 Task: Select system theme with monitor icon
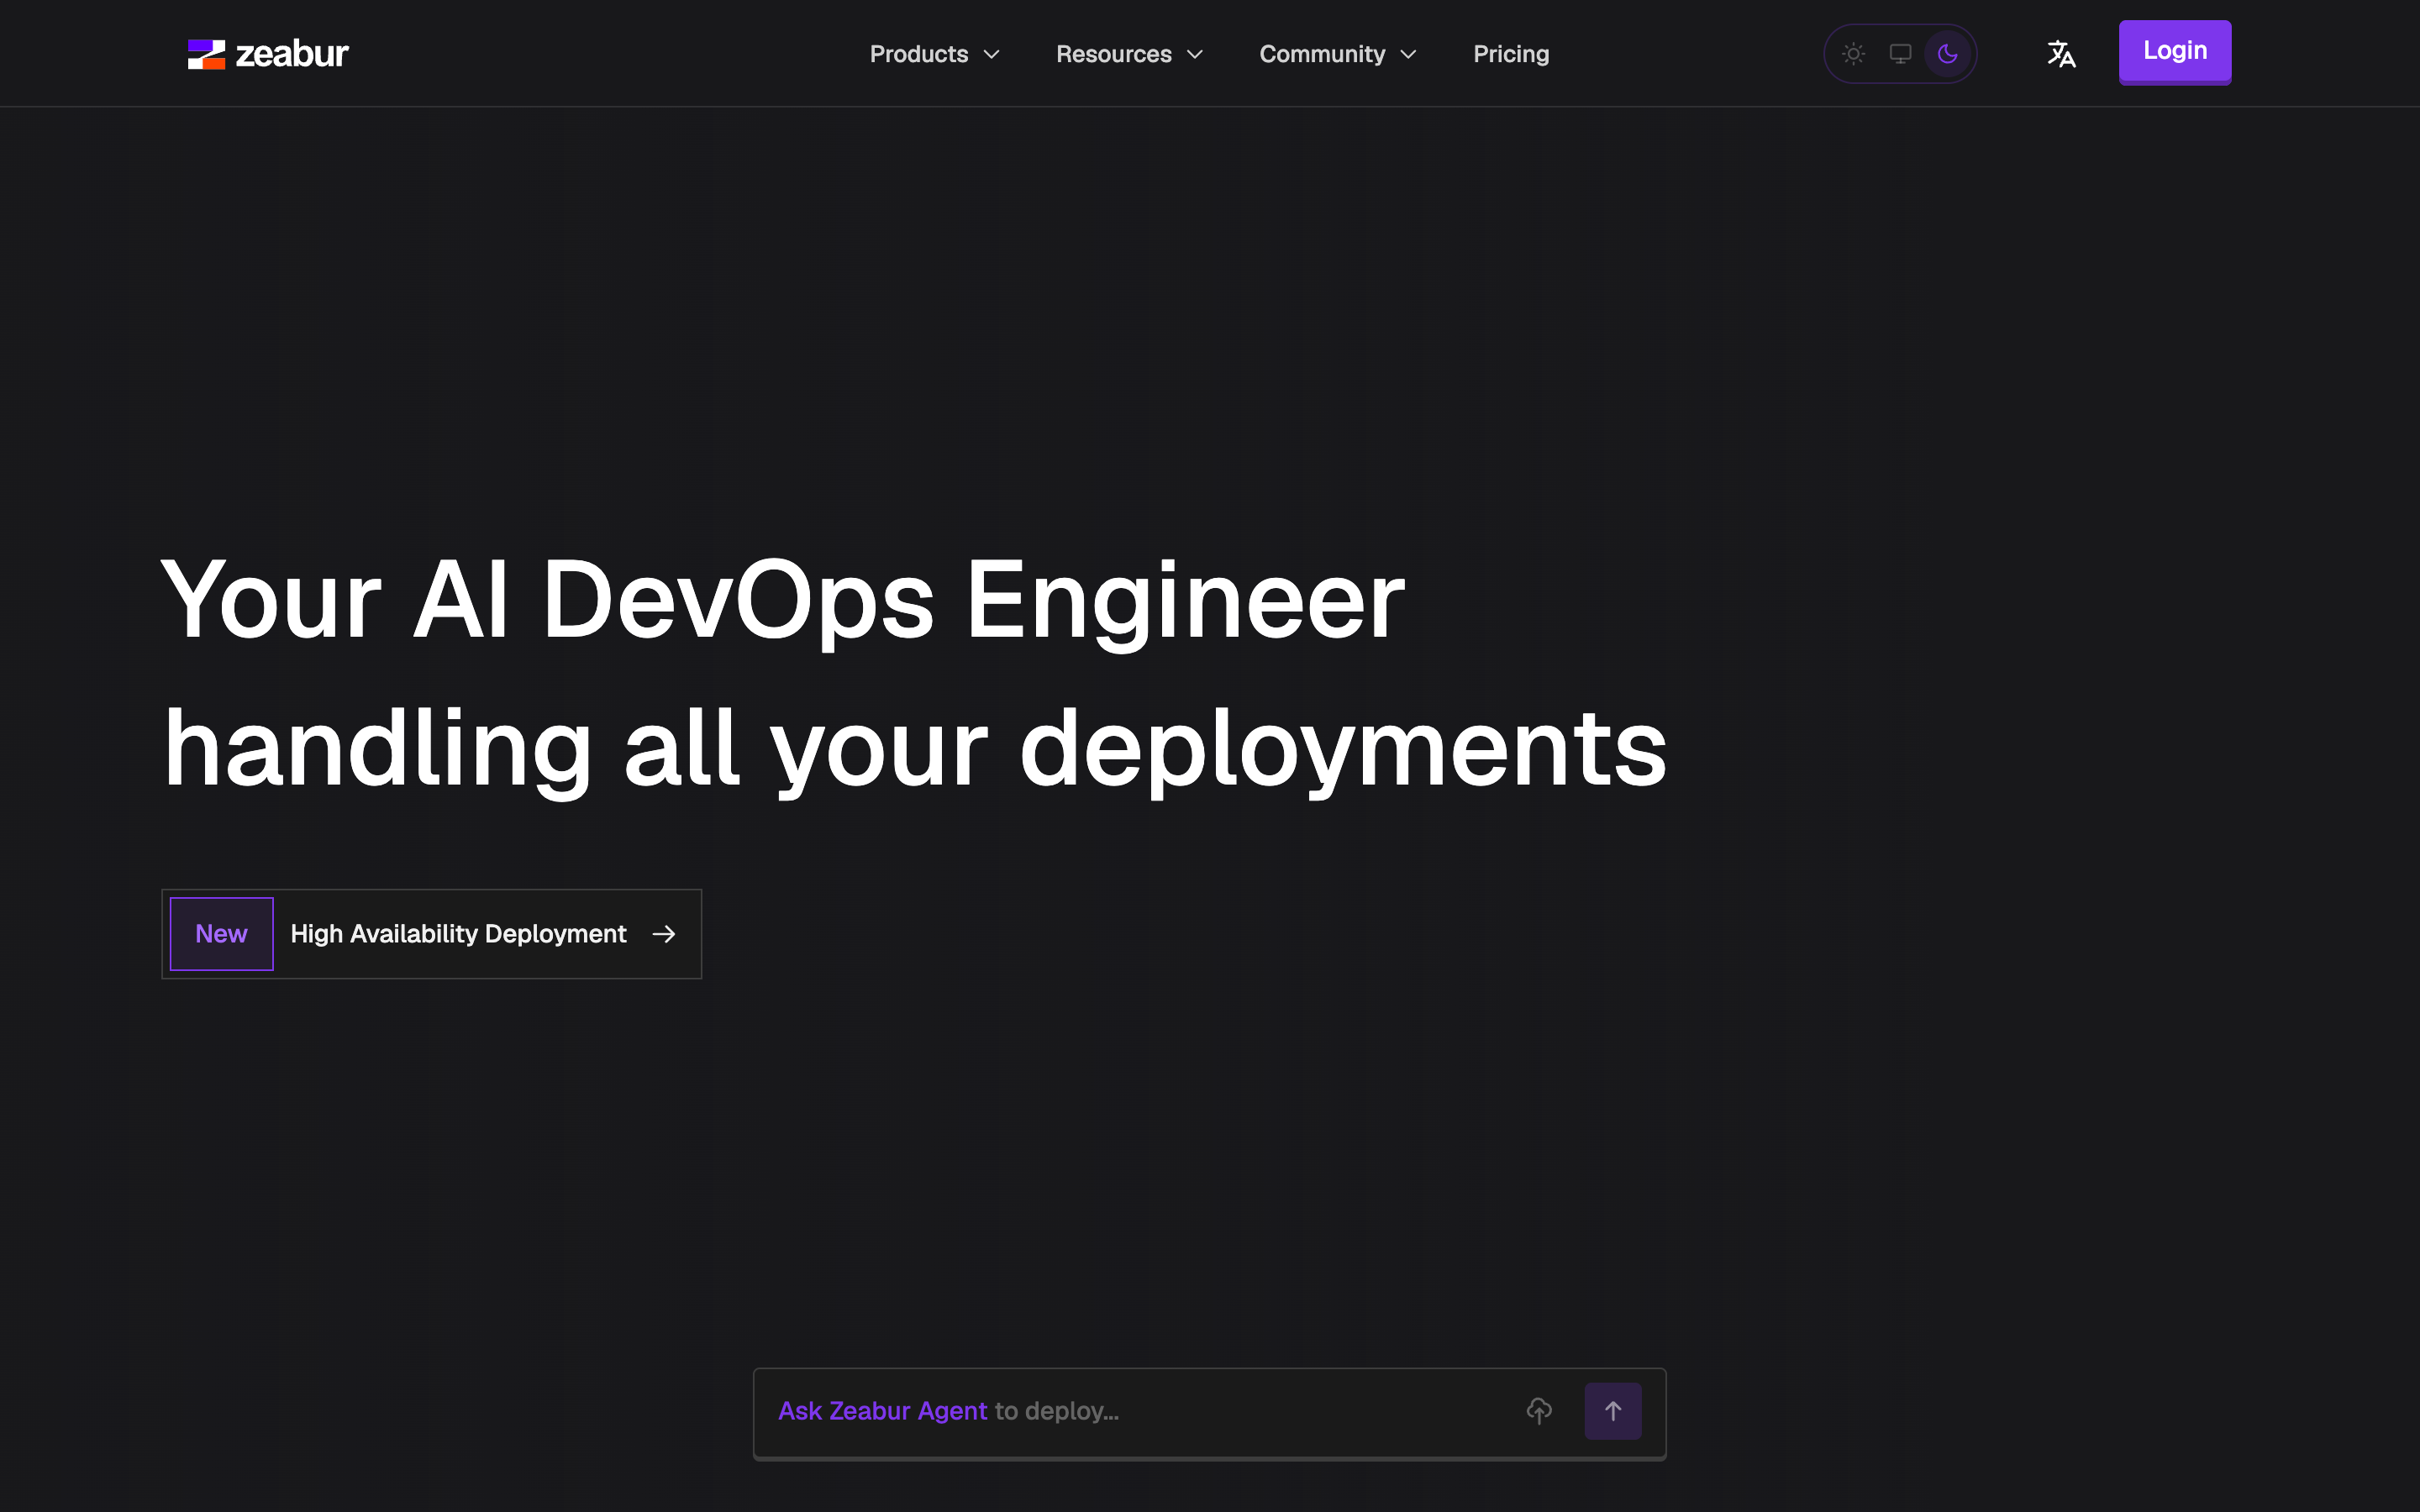point(1900,54)
